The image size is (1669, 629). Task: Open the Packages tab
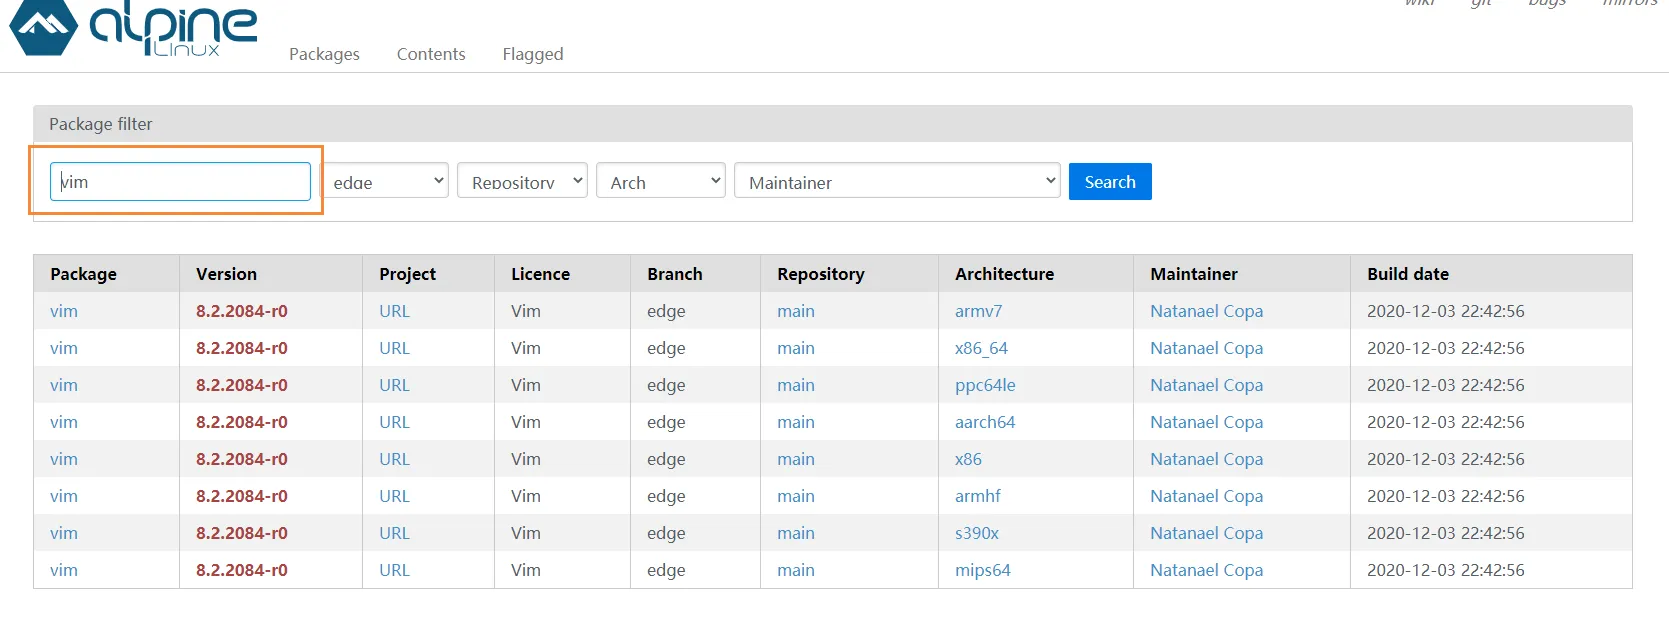point(324,54)
